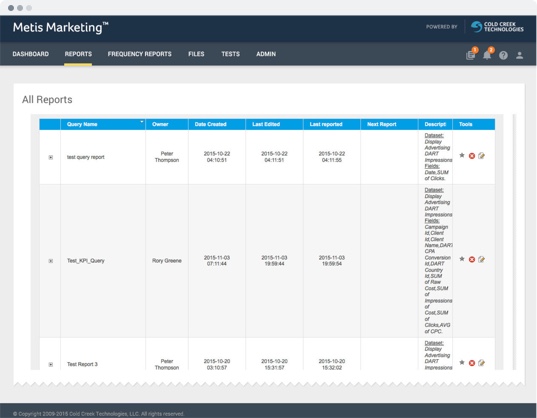Viewport: 537px width, 418px height.
Task: Star the Test_KPI_Query report
Action: (x=462, y=259)
